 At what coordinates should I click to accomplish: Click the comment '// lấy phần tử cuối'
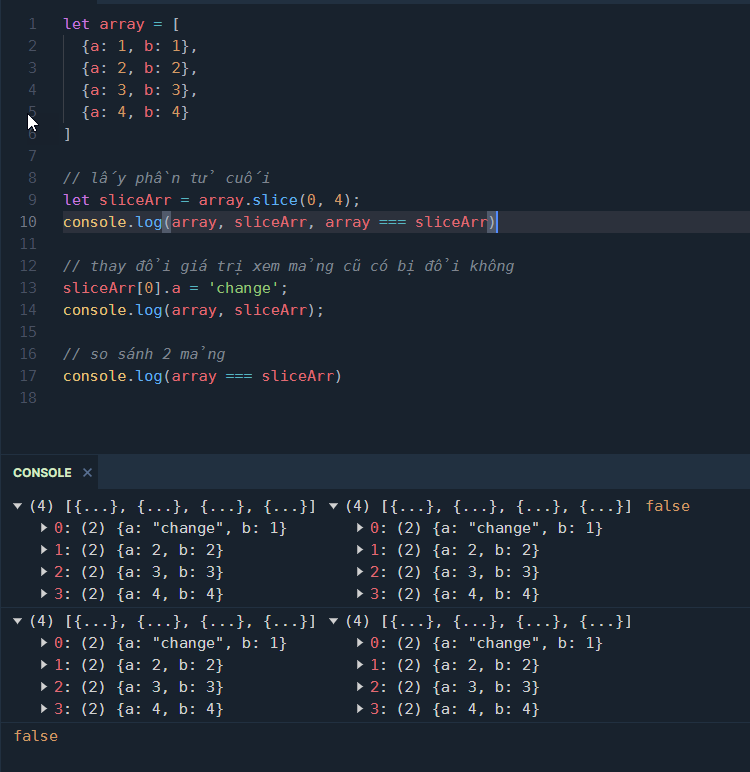[166, 178]
